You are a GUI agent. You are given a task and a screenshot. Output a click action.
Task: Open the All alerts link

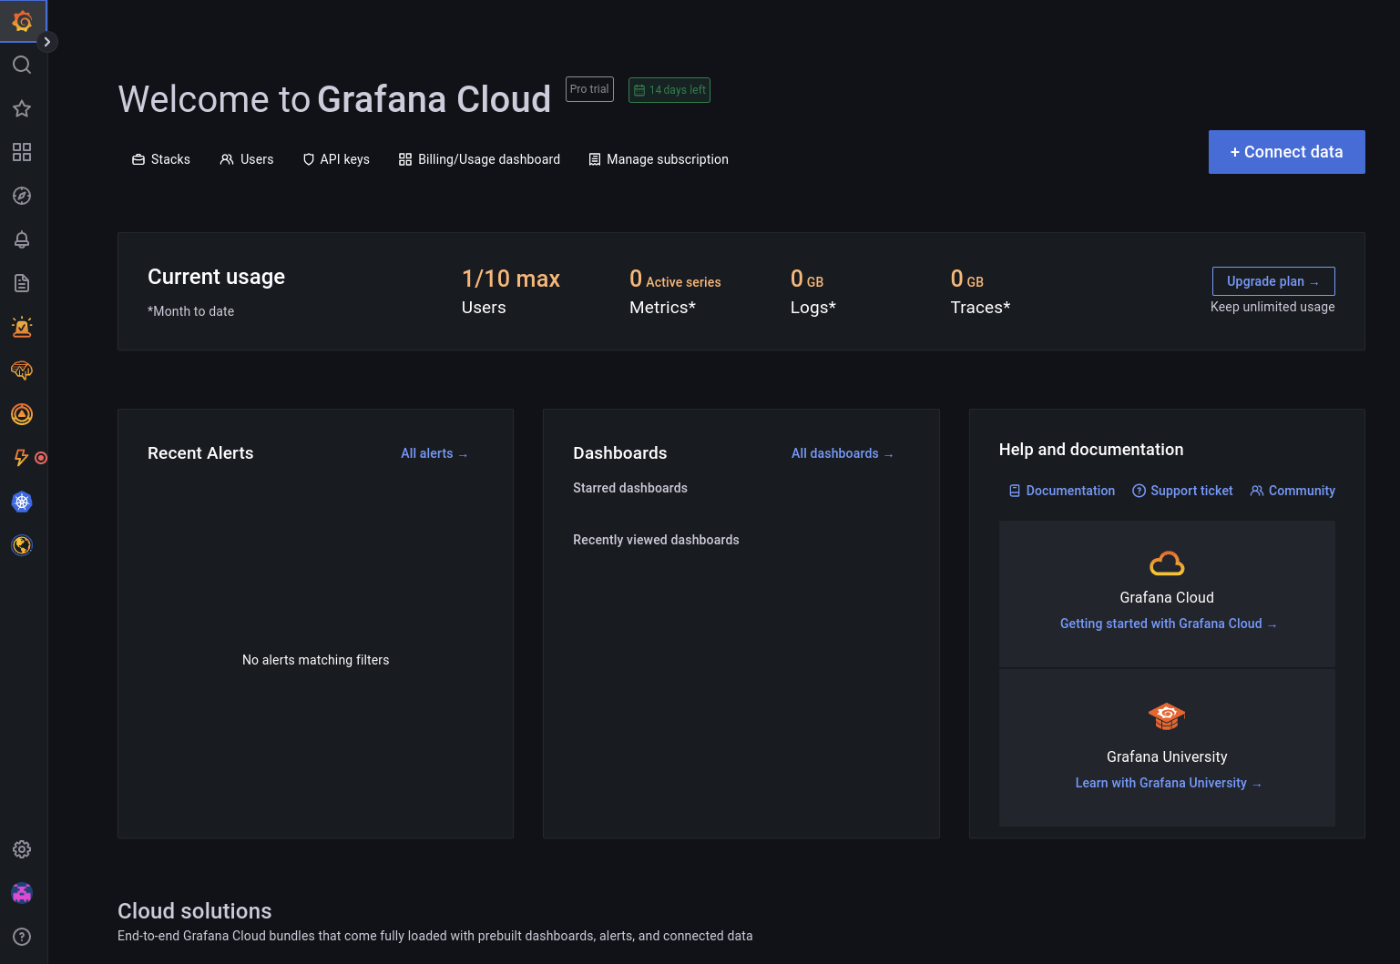tap(434, 454)
